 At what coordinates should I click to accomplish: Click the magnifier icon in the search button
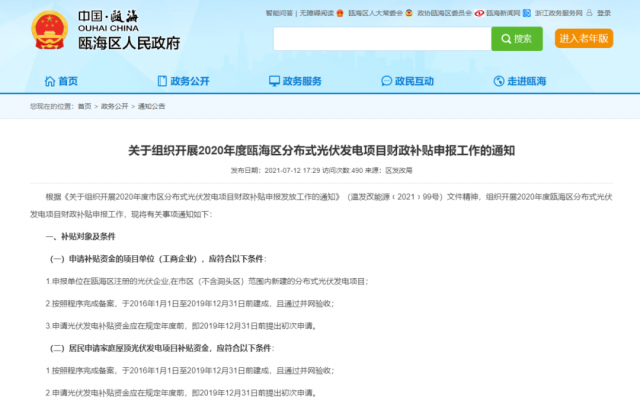[x=505, y=39]
